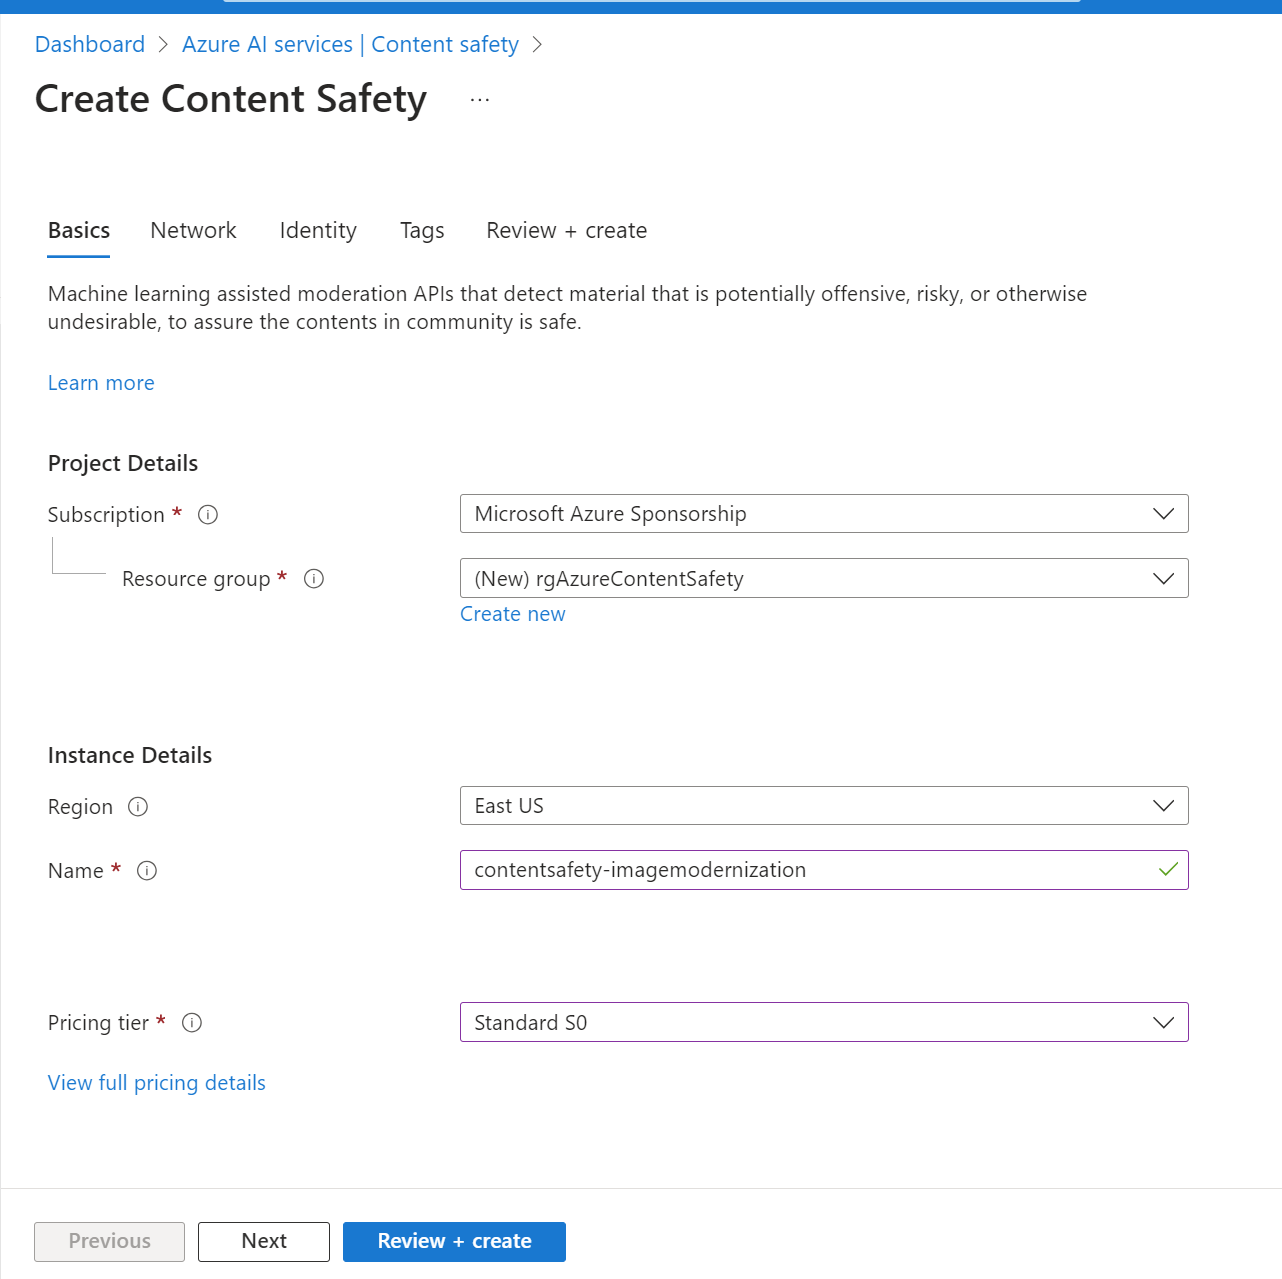Click the Region info icon
Viewport: 1282px width, 1279px height.
(138, 807)
